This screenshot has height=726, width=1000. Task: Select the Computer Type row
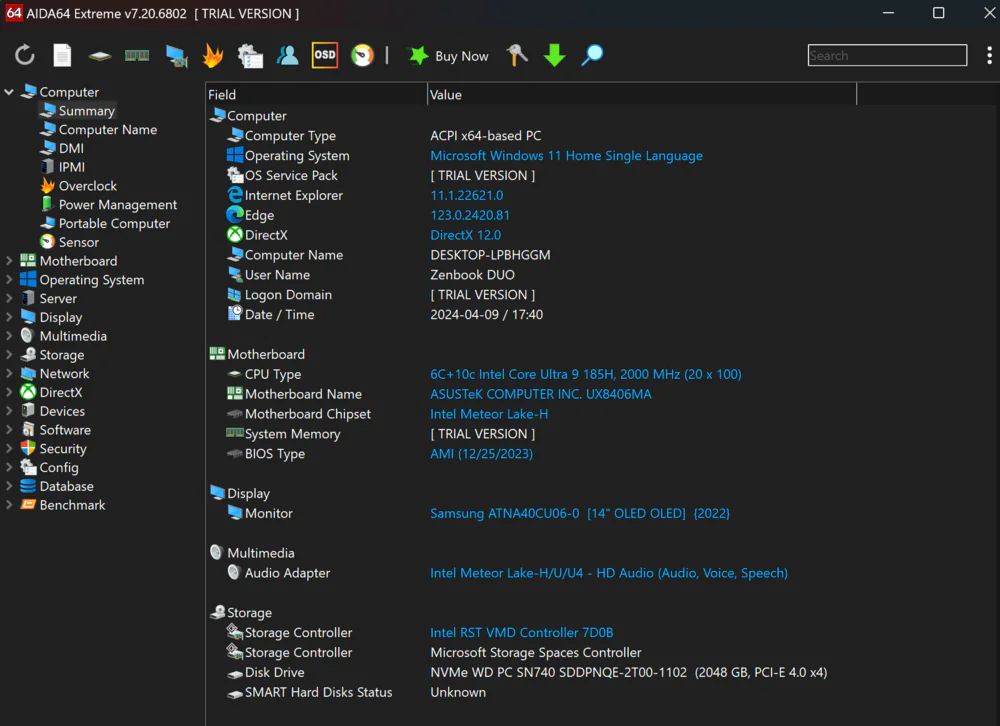click(x=384, y=136)
